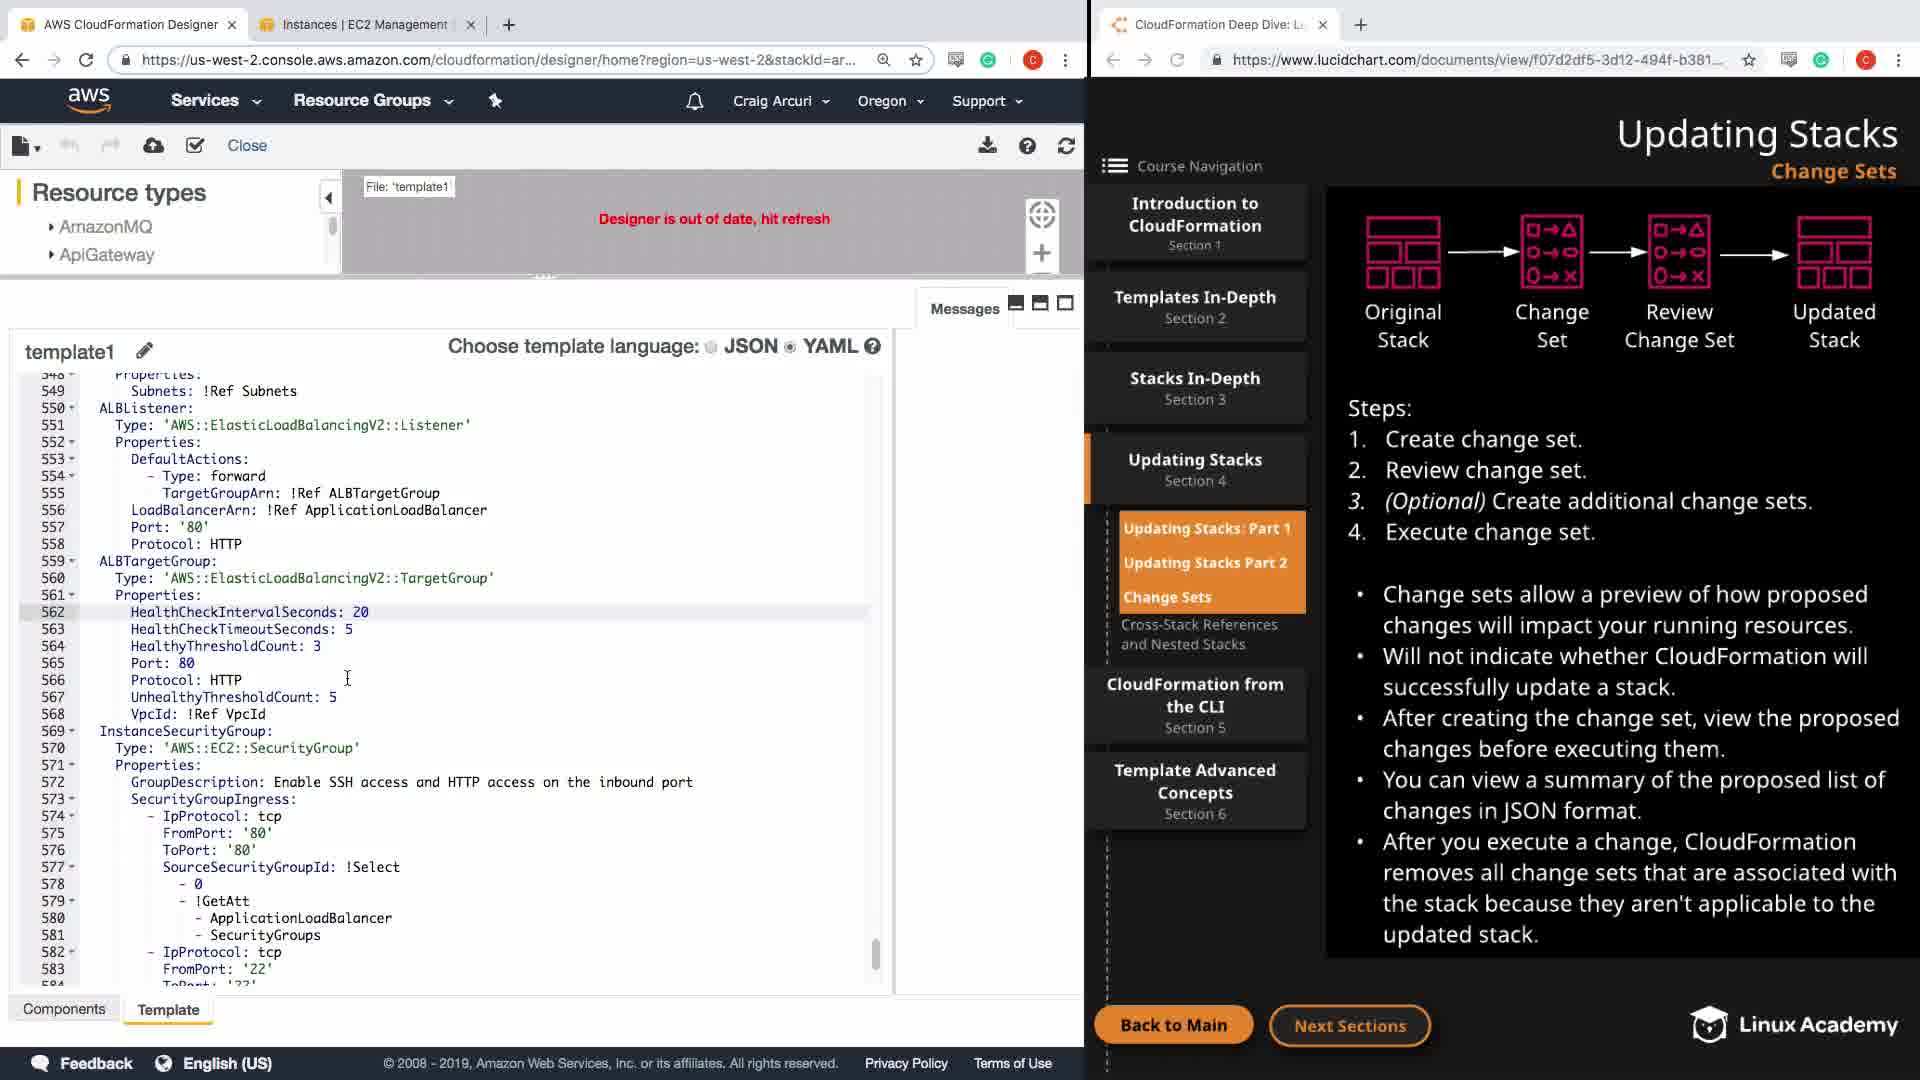Click the download template icon
The width and height of the screenshot is (1920, 1080).
[987, 146]
